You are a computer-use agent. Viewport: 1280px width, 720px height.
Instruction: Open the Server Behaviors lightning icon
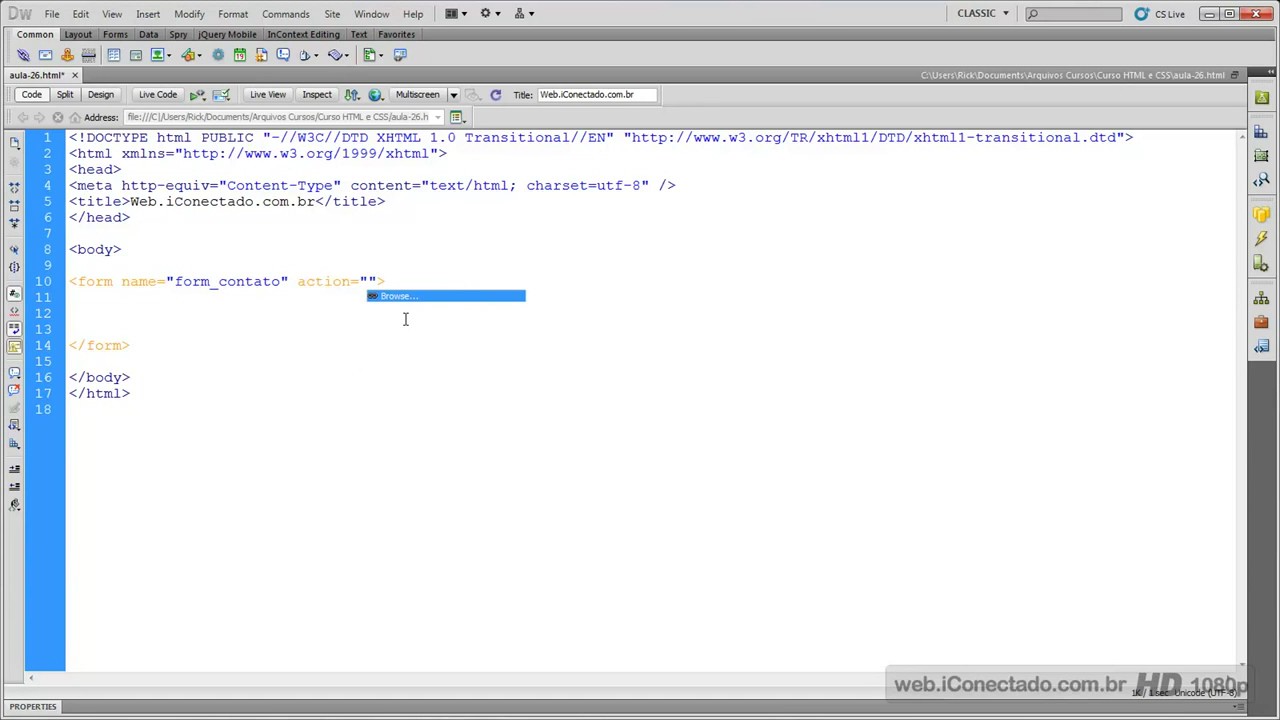click(1261, 240)
